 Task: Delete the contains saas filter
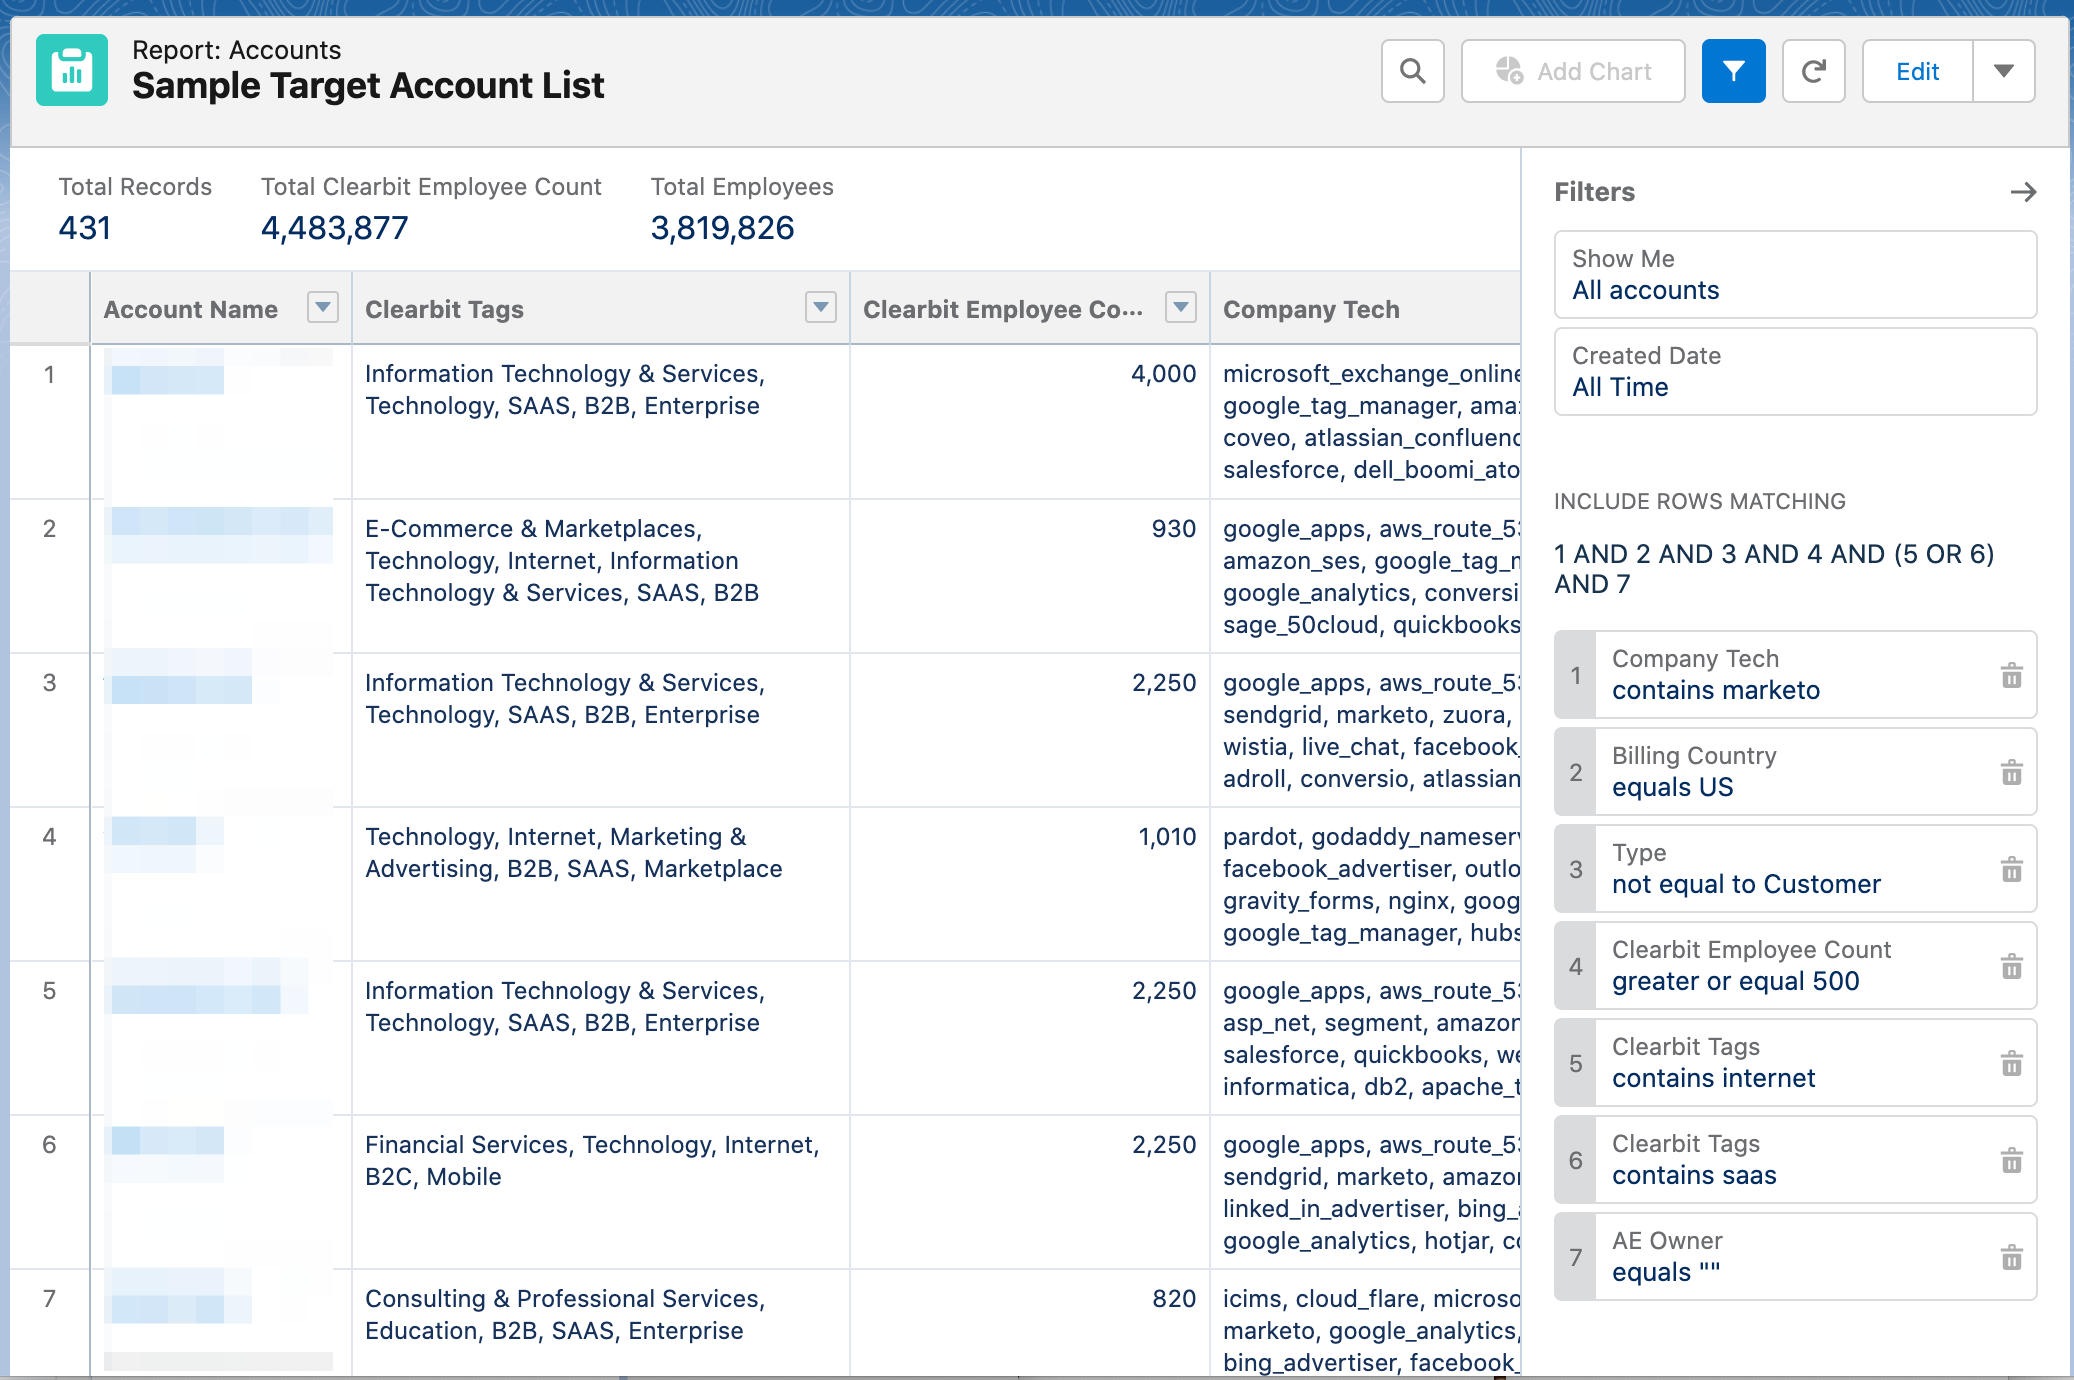pyautogui.click(x=2012, y=1161)
